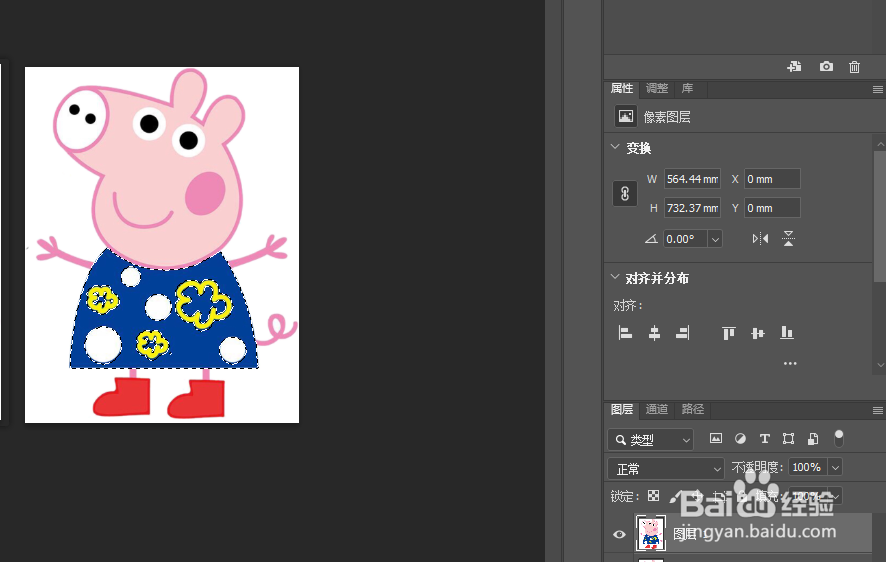Open the 图层 panel flyout menu

pyautogui.click(x=878, y=411)
